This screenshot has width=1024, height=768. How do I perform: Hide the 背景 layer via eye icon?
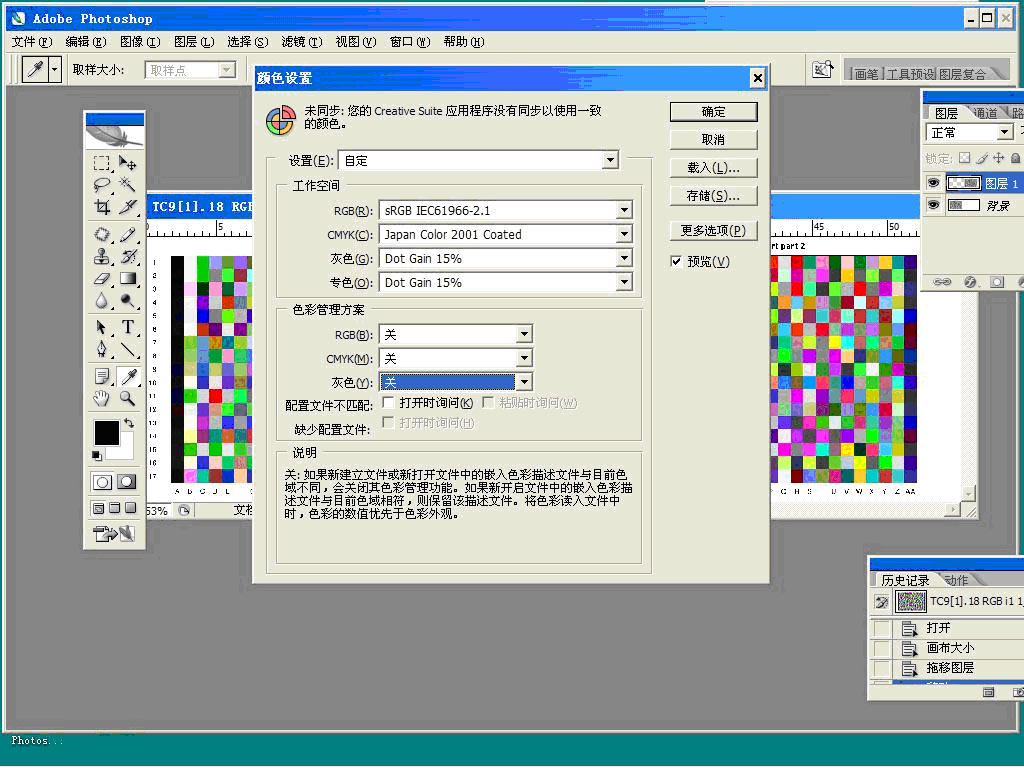point(933,206)
